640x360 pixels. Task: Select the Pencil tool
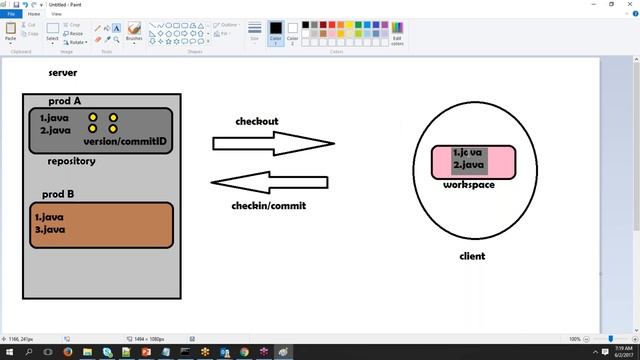(98, 28)
